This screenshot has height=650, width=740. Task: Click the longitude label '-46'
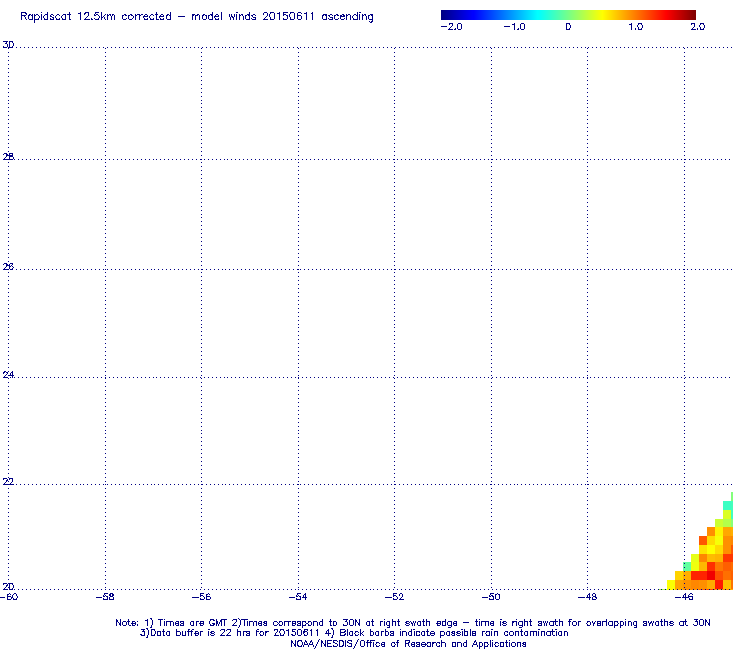(x=684, y=597)
